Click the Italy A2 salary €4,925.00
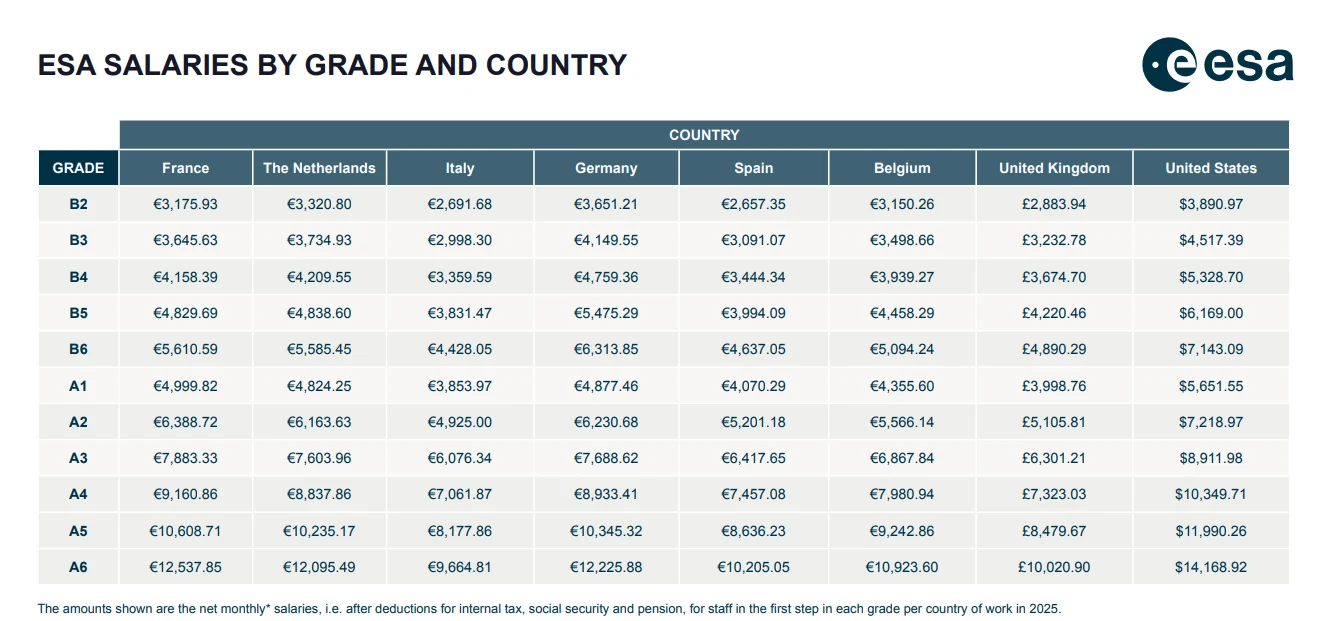Image resolution: width=1327 pixels, height=621 pixels. (460, 422)
